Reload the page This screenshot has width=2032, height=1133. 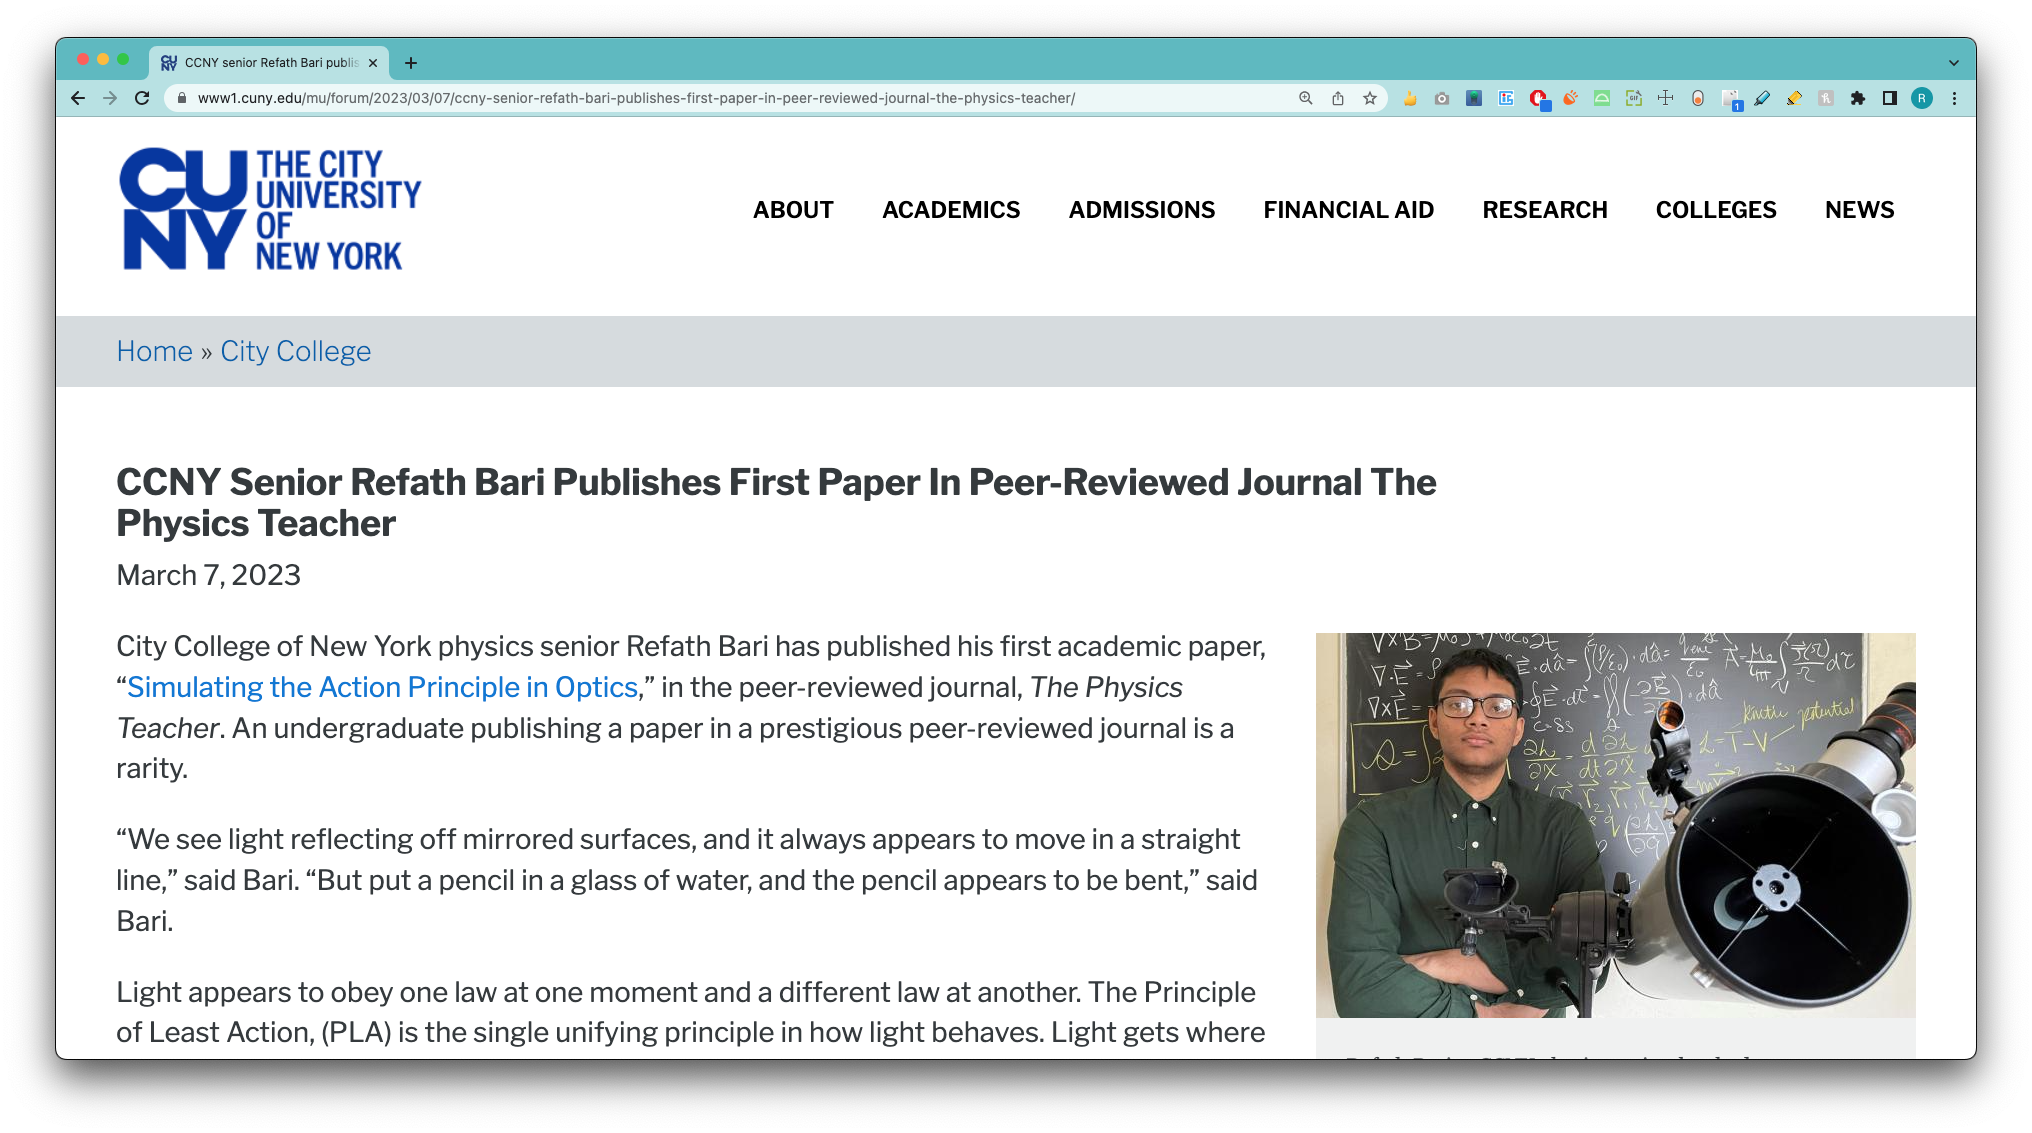click(142, 98)
